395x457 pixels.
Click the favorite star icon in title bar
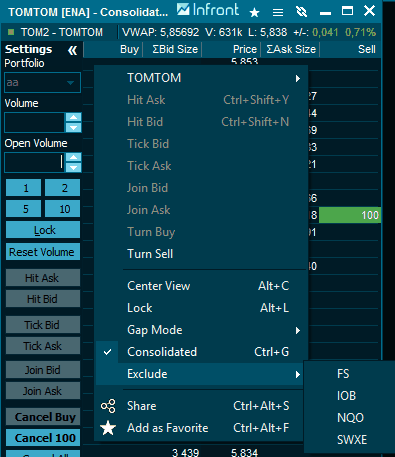[x=254, y=12]
